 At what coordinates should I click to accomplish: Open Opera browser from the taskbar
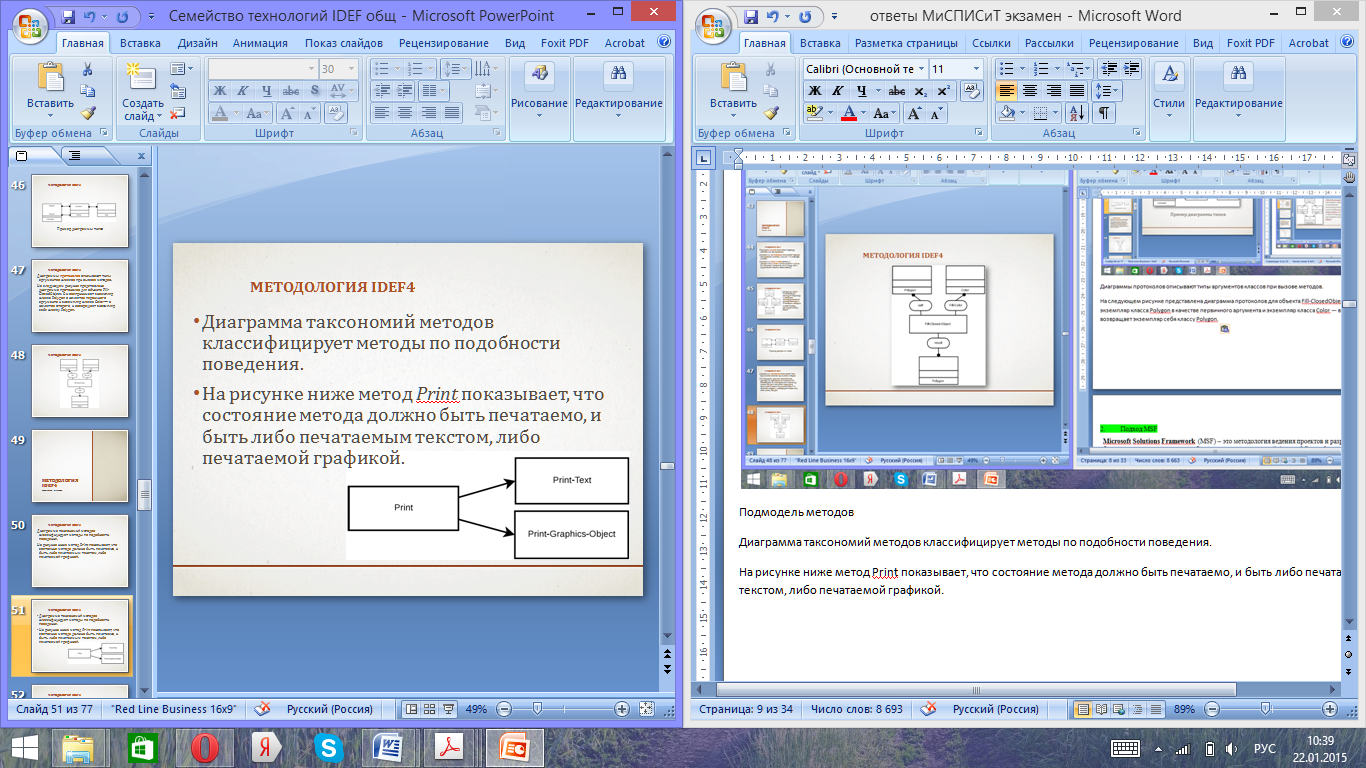click(x=205, y=747)
